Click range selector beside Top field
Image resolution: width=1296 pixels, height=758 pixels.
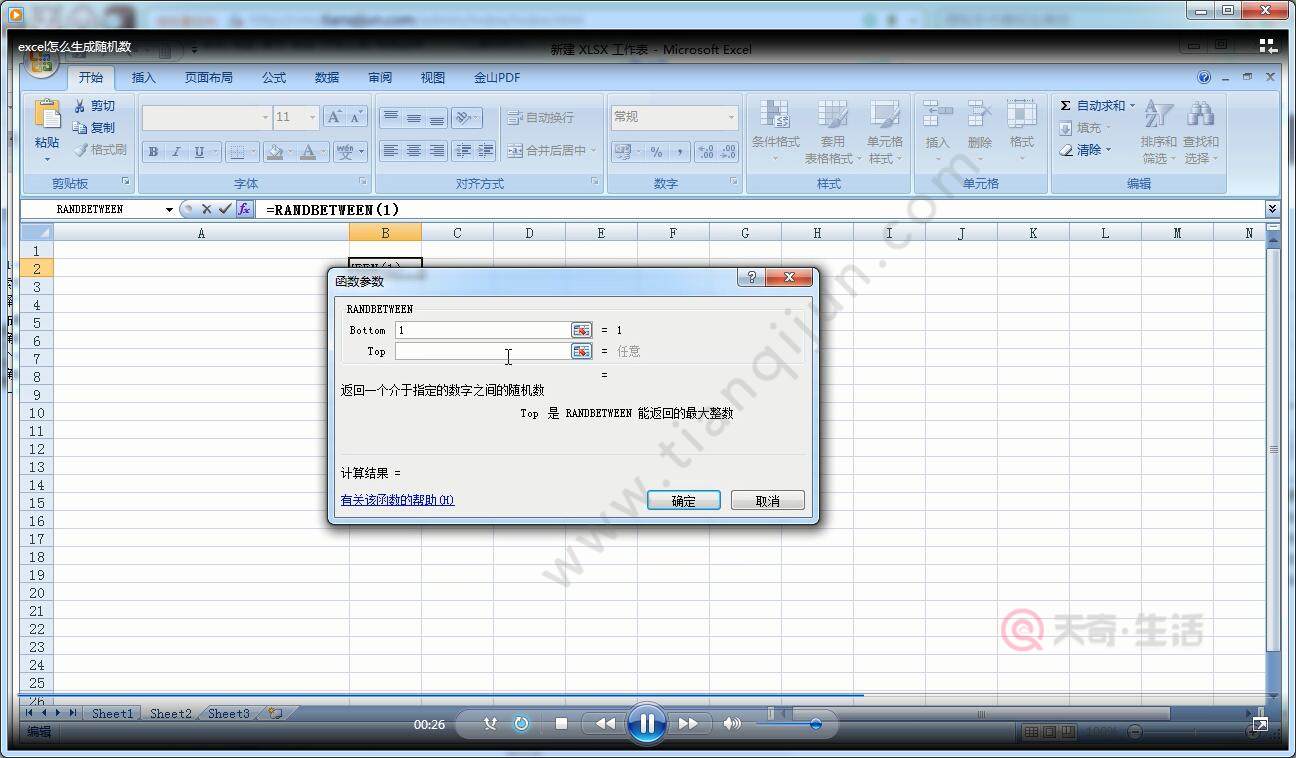pyautogui.click(x=581, y=351)
